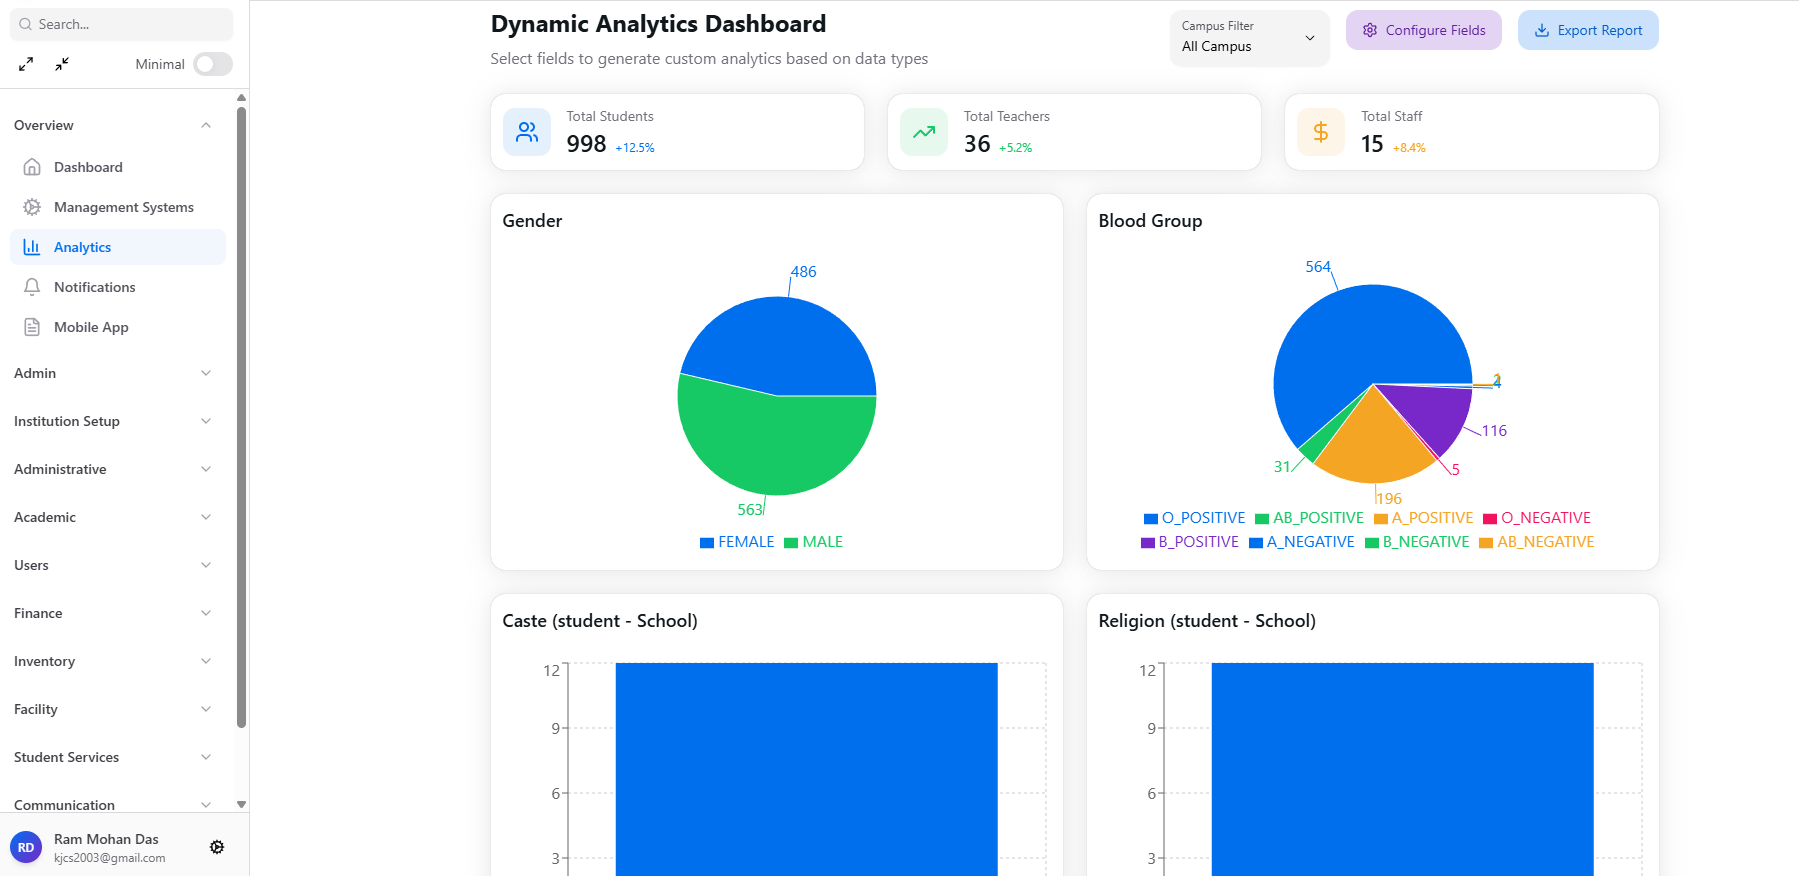The image size is (1799, 876).
Task: Click the Notifications bell icon
Action: tap(32, 287)
